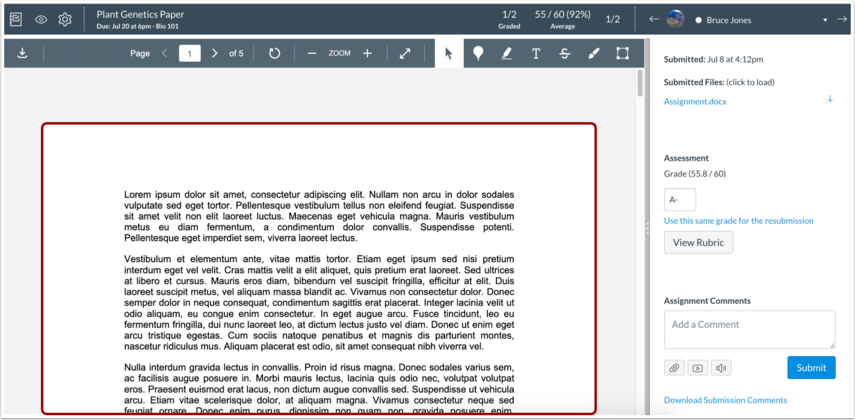Select the free text annotation tool
Viewport: 855px width, 420px height.
536,53
